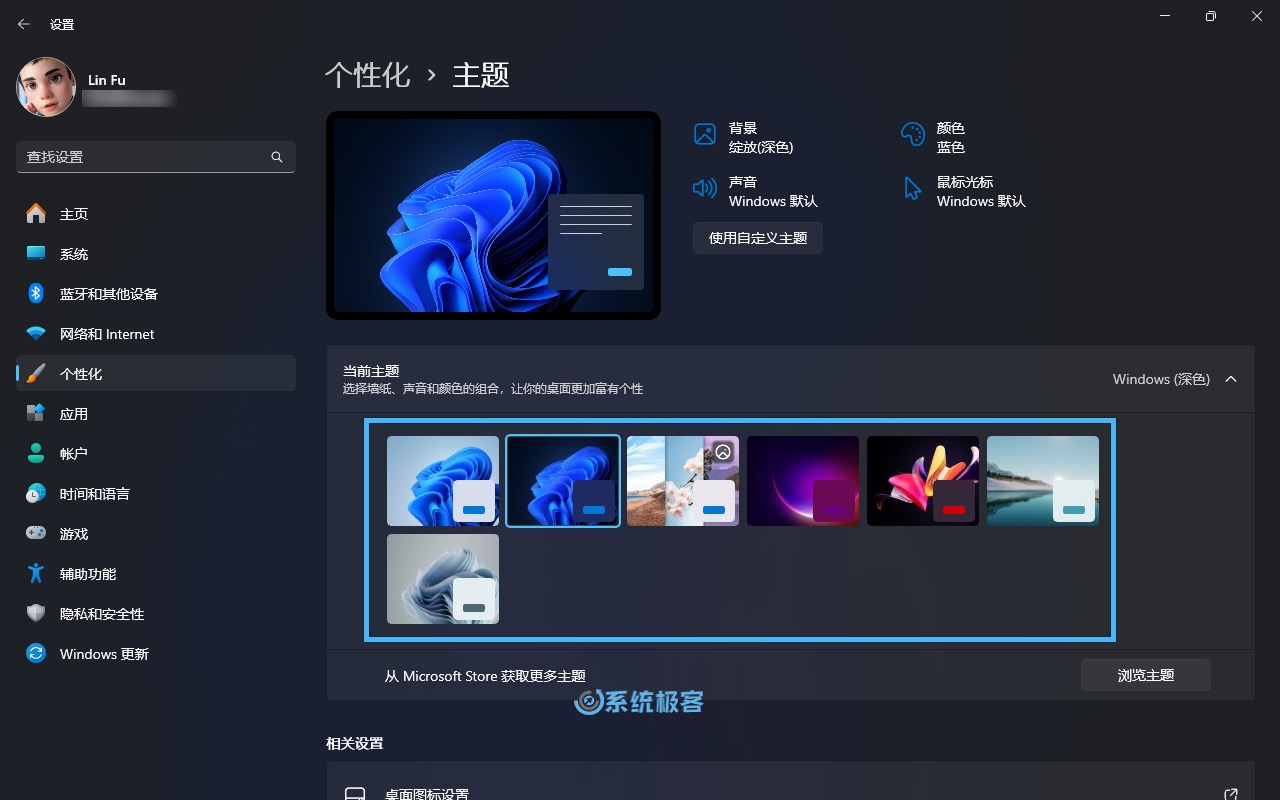This screenshot has width=1280, height=800.
Task: Click 浏览主题 button
Action: click(x=1146, y=675)
